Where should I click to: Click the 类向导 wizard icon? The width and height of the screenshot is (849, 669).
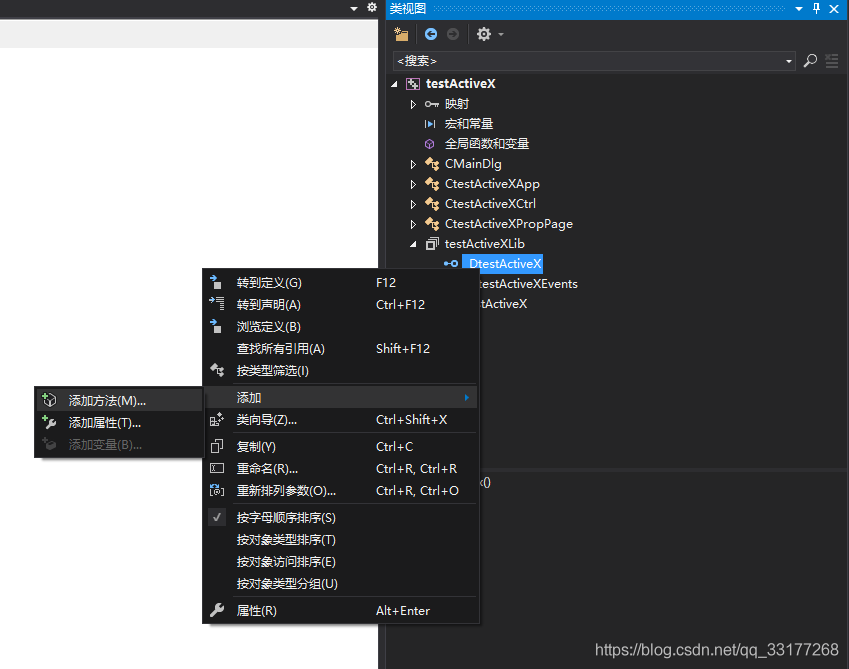(217, 419)
